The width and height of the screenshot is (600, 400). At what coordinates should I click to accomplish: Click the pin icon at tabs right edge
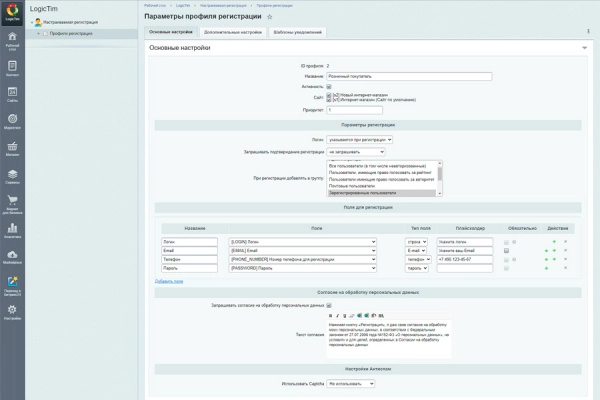(588, 31)
